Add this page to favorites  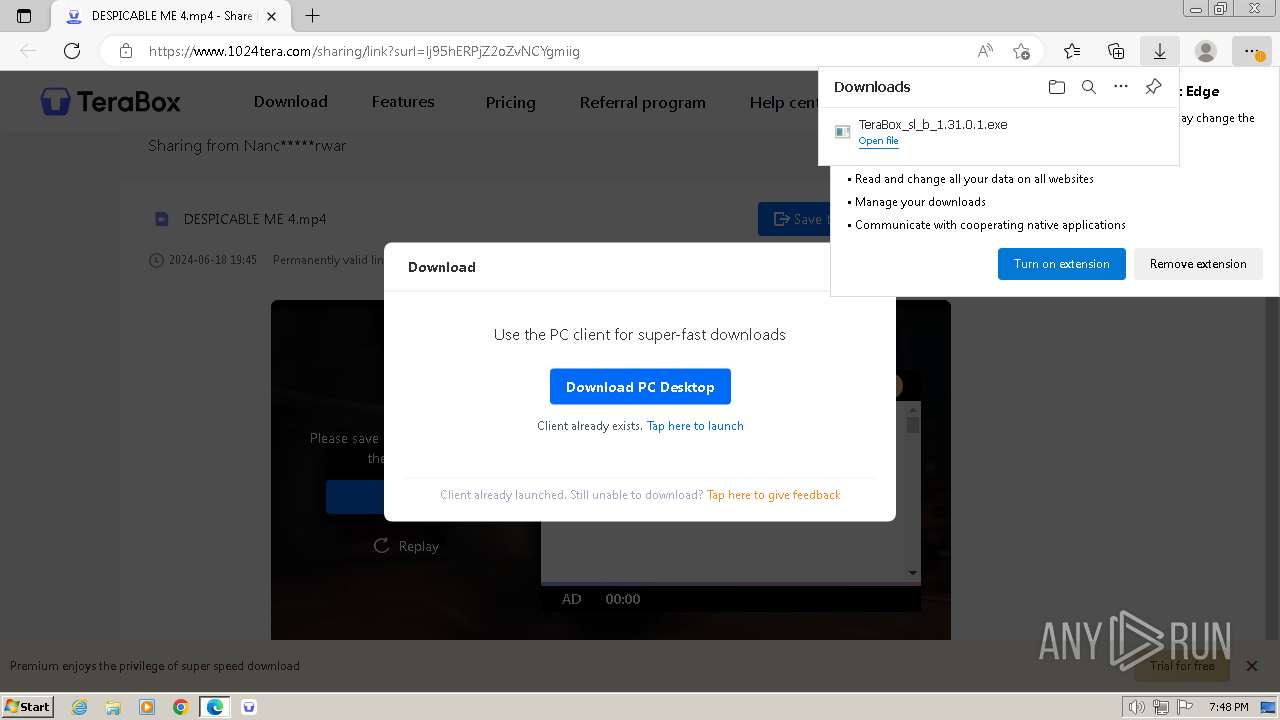click(1021, 51)
